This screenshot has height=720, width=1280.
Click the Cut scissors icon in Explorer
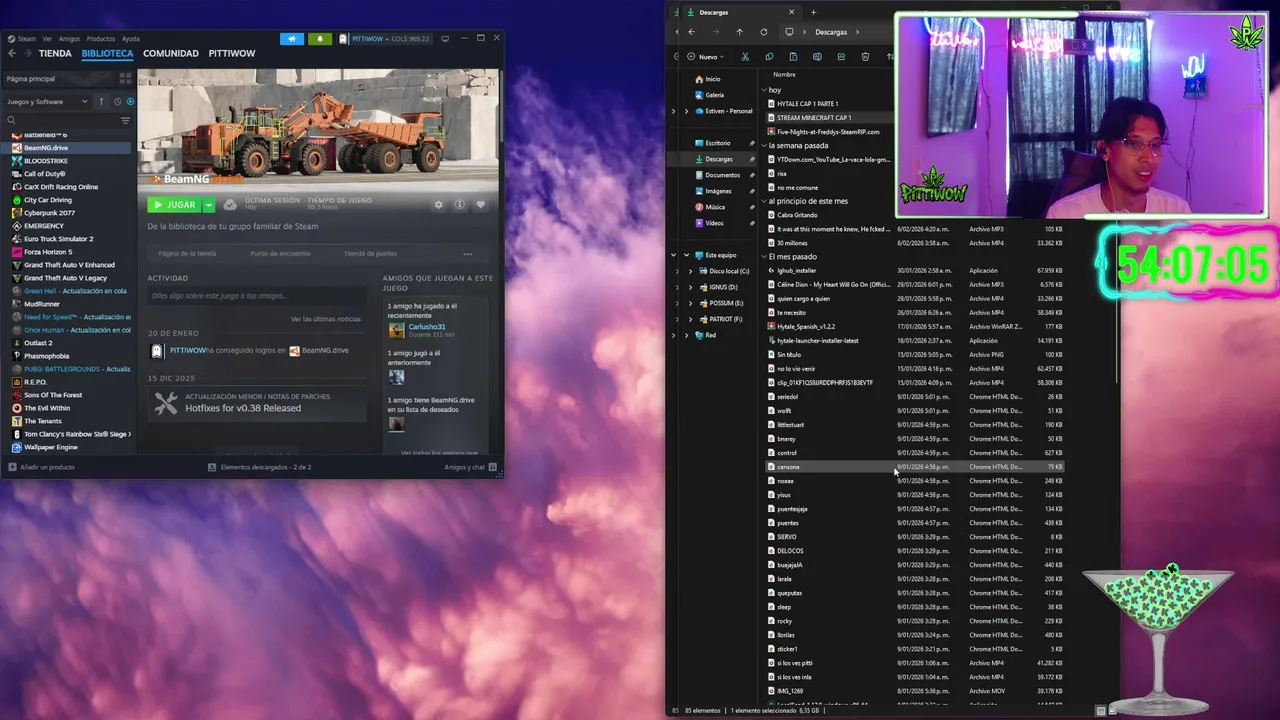pos(745,57)
